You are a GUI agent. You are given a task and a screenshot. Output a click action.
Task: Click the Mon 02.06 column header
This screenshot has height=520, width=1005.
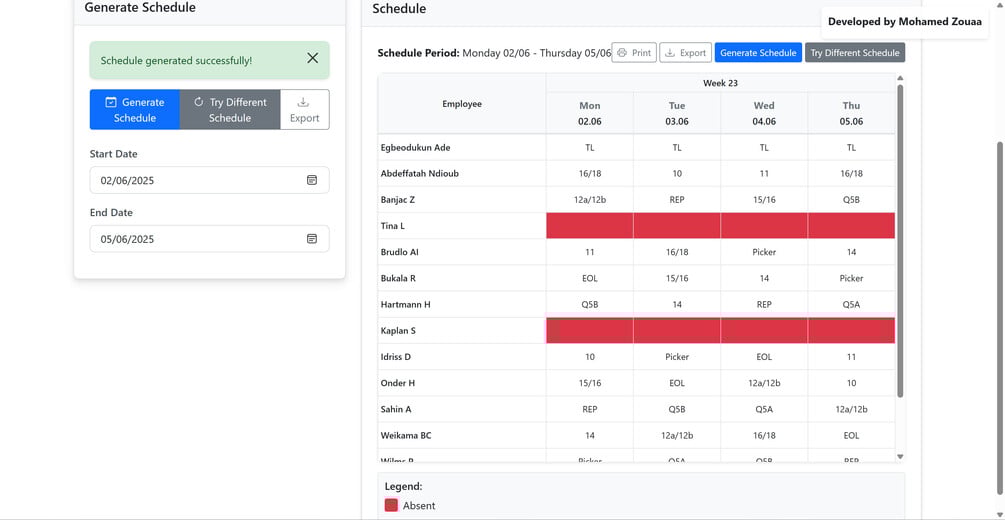pyautogui.click(x=590, y=113)
